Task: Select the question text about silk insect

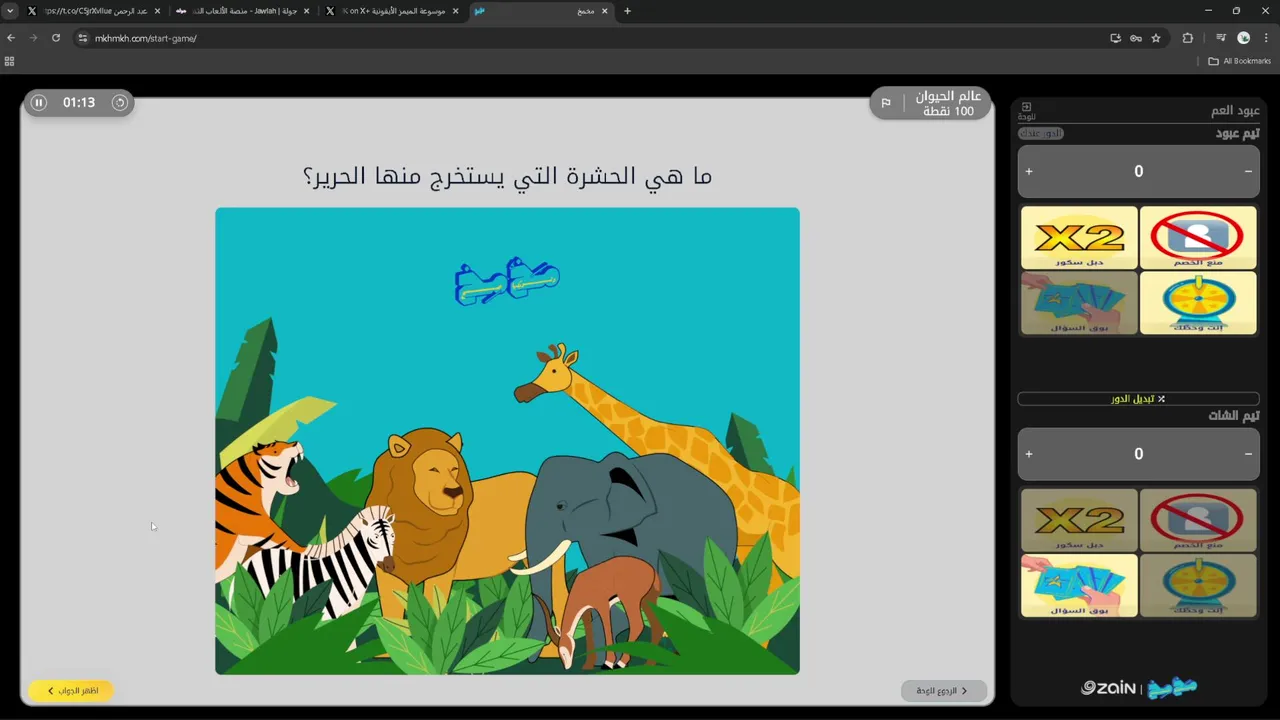Action: click(x=507, y=176)
